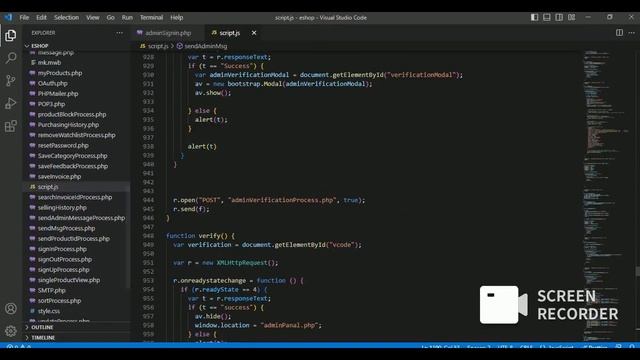Screen dimensions: 640x360
Task: Switch to the adminSignin.php tab
Action: coord(167,33)
